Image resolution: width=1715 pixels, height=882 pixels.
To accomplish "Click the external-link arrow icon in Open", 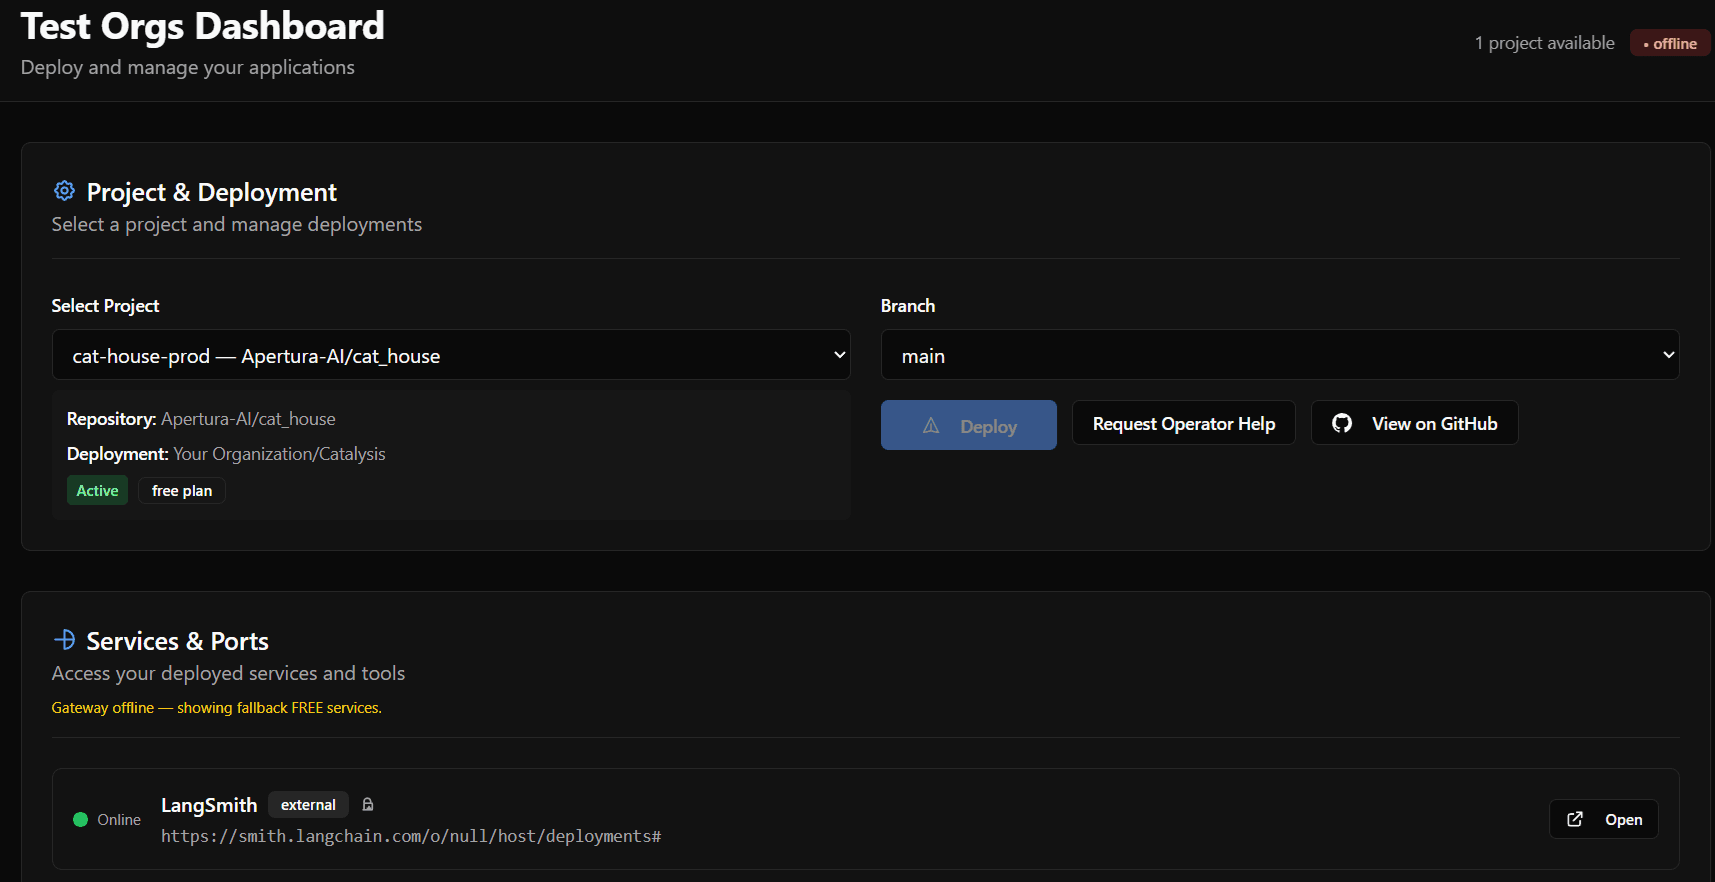I will [x=1575, y=819].
